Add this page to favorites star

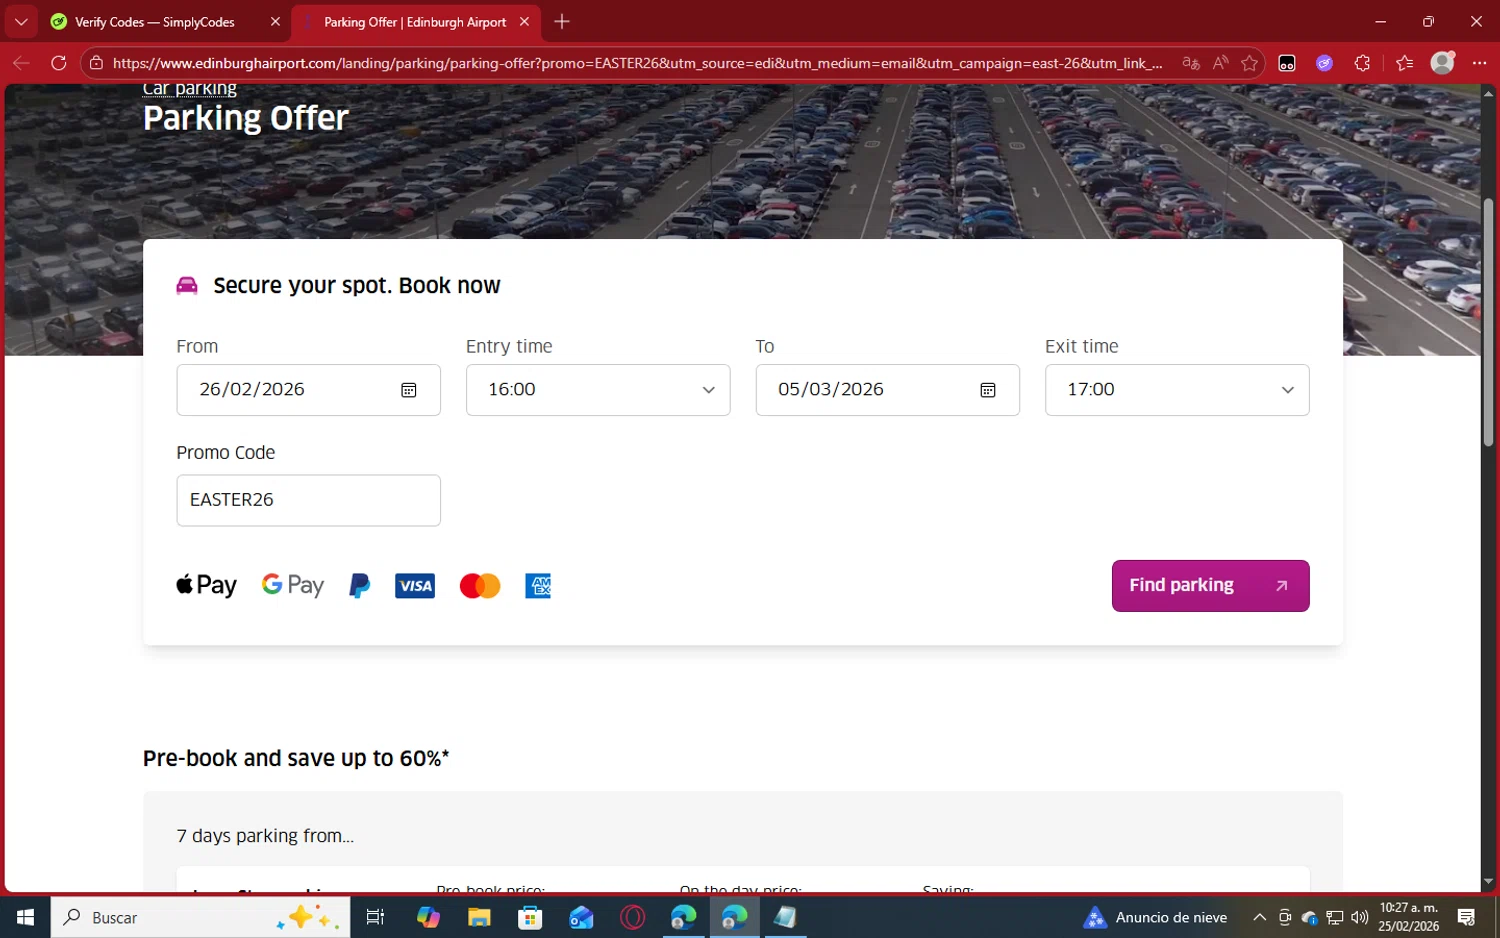pos(1249,63)
